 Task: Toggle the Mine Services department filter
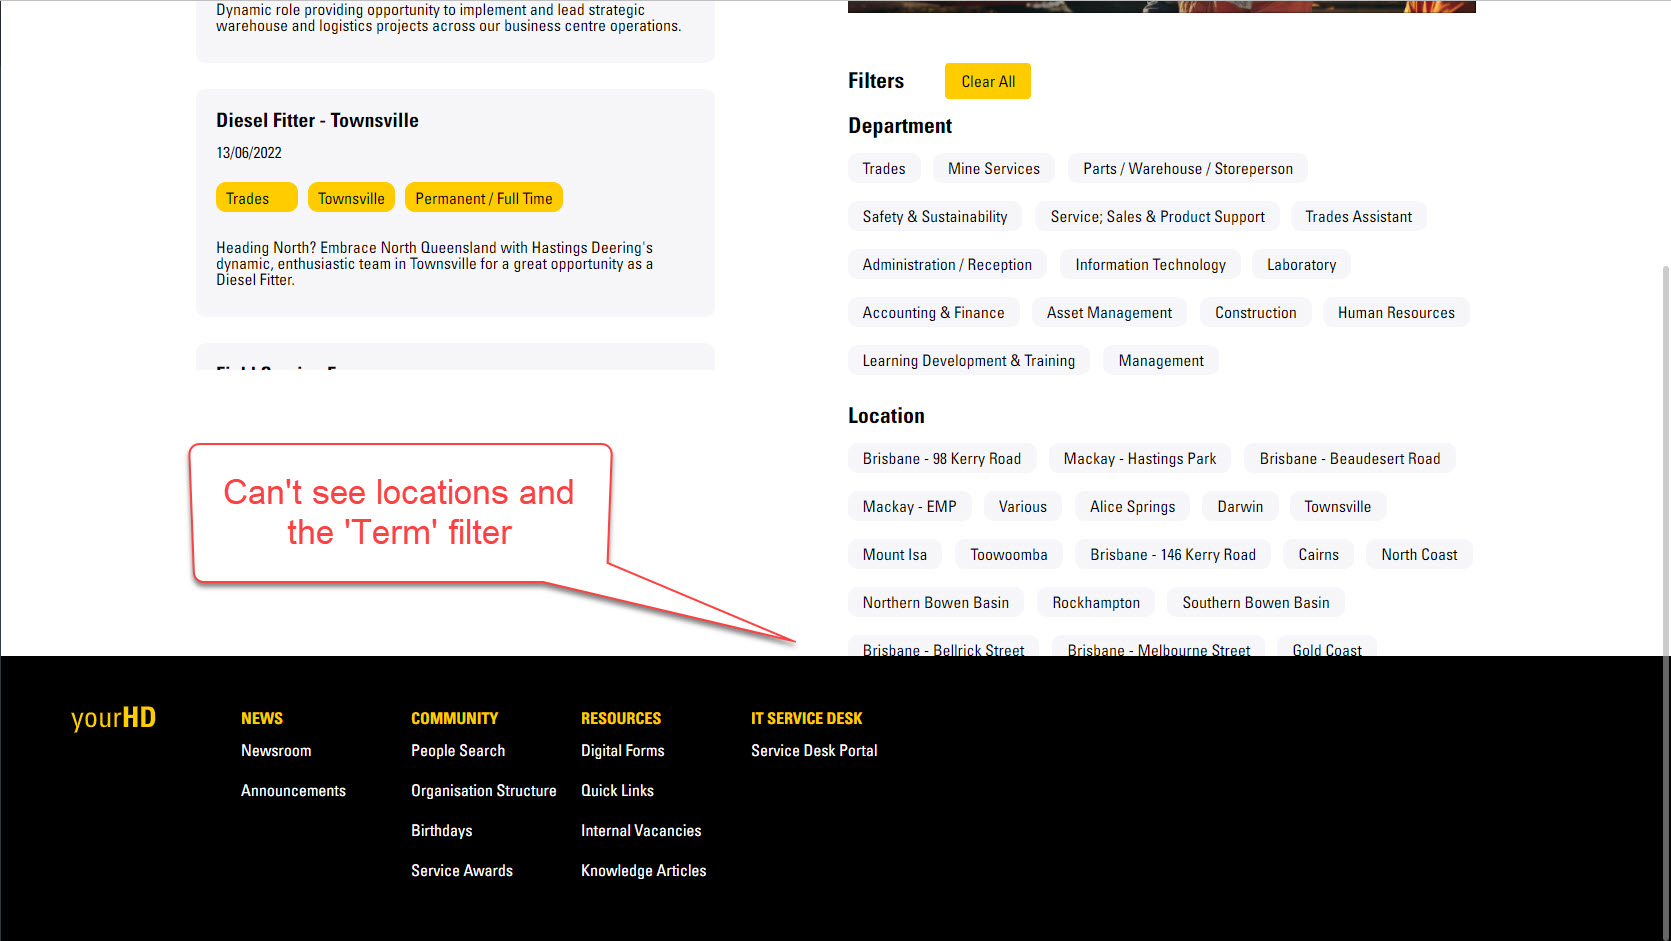pyautogui.click(x=993, y=169)
